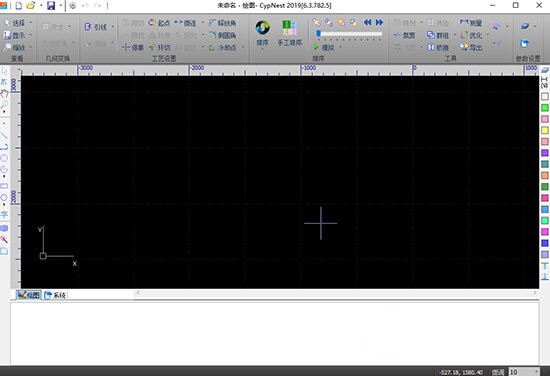This screenshot has height=376, width=550.
Task: Click the 倒圆角 fillet icon
Action: tap(222, 35)
